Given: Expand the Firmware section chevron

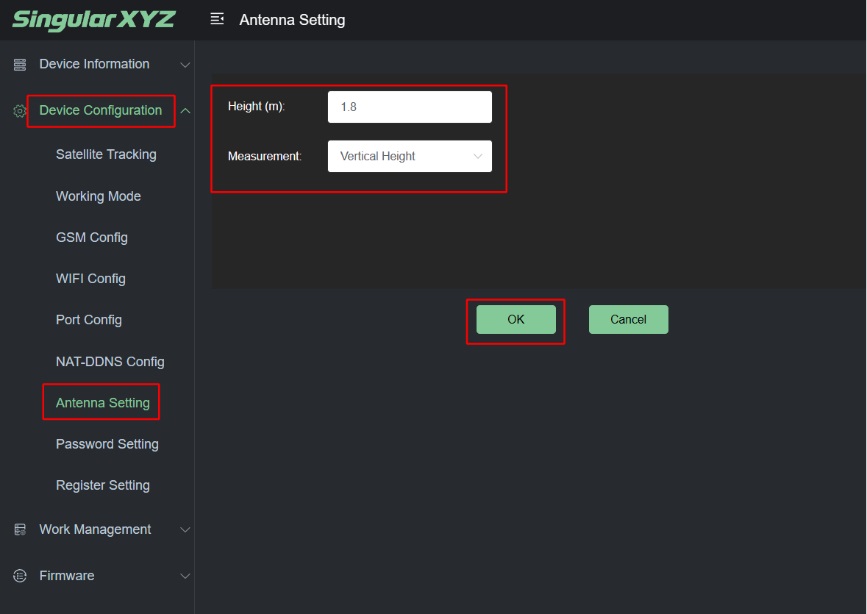Looking at the screenshot, I should [185, 576].
